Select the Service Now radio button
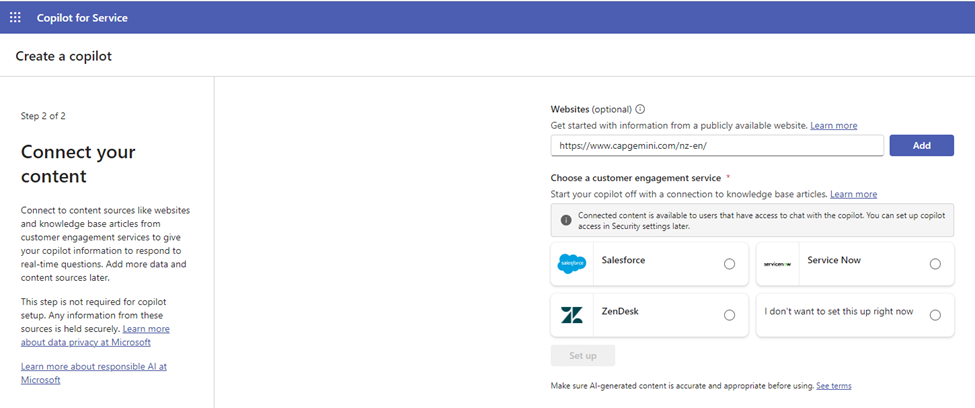 pyautogui.click(x=935, y=264)
